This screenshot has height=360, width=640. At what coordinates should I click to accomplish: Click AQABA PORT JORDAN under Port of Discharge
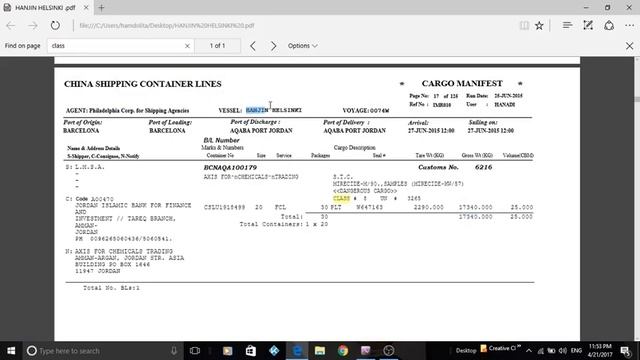pyautogui.click(x=261, y=131)
